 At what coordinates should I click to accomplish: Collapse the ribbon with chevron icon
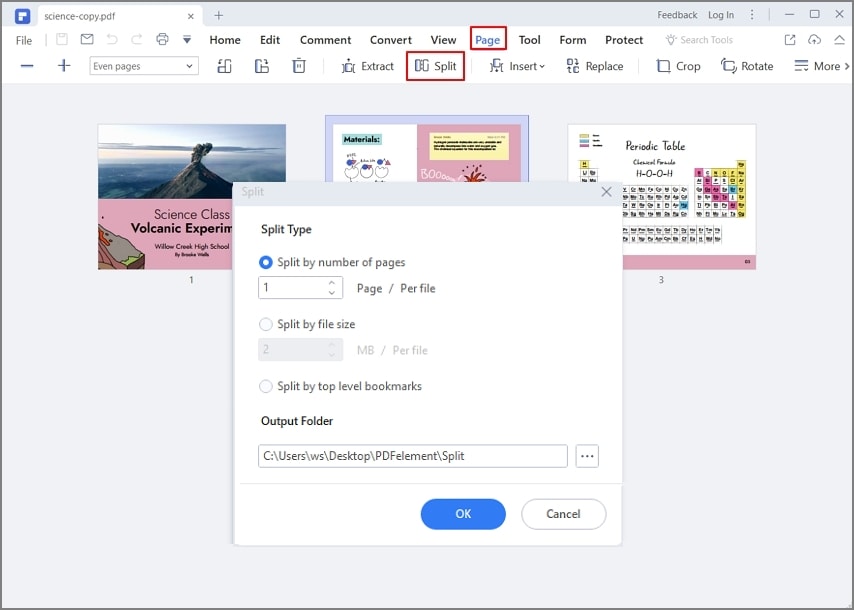click(x=839, y=40)
